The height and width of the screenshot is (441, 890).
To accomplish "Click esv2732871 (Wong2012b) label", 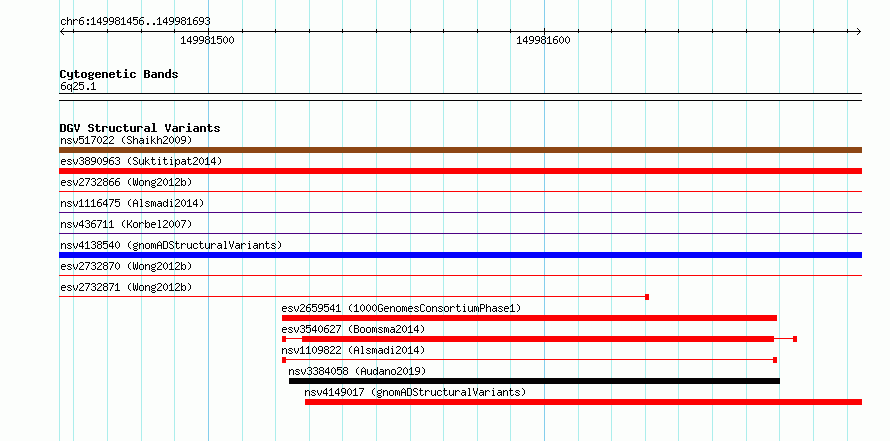I will click(126, 287).
